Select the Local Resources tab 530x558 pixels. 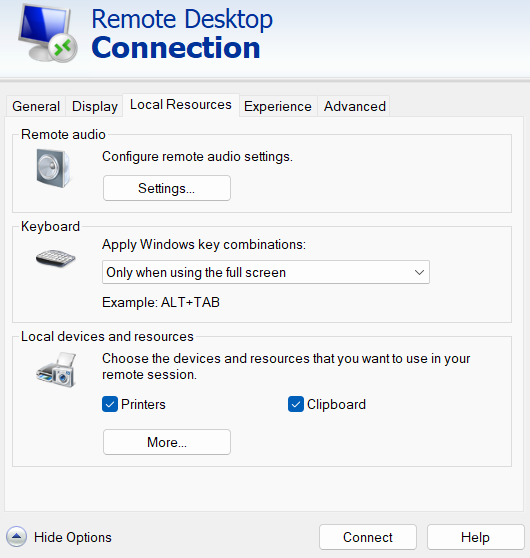181,105
